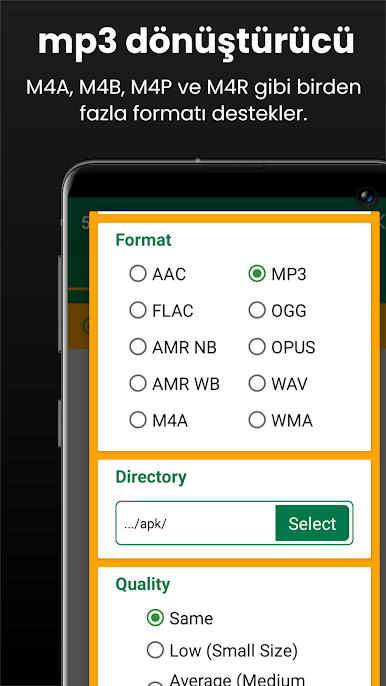Set quality to Low (Small Size)
The height and width of the screenshot is (686, 386).
155,650
